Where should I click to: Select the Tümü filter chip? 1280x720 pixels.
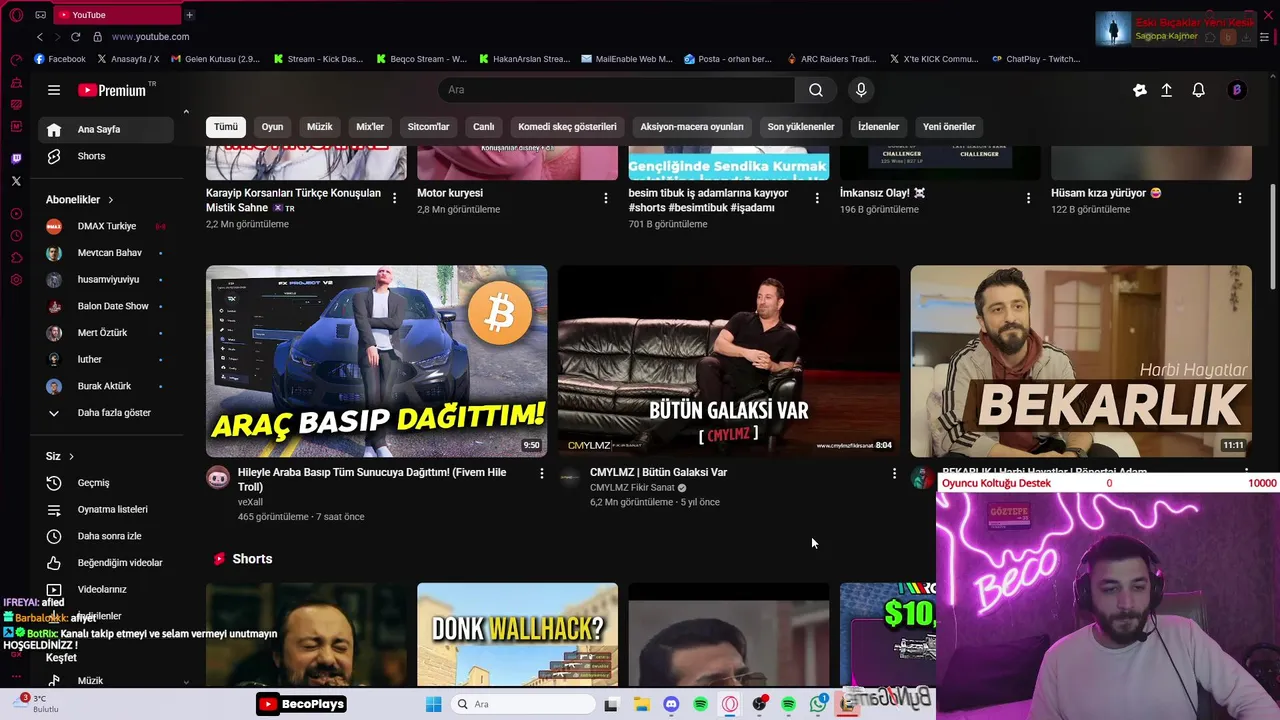[x=226, y=127]
